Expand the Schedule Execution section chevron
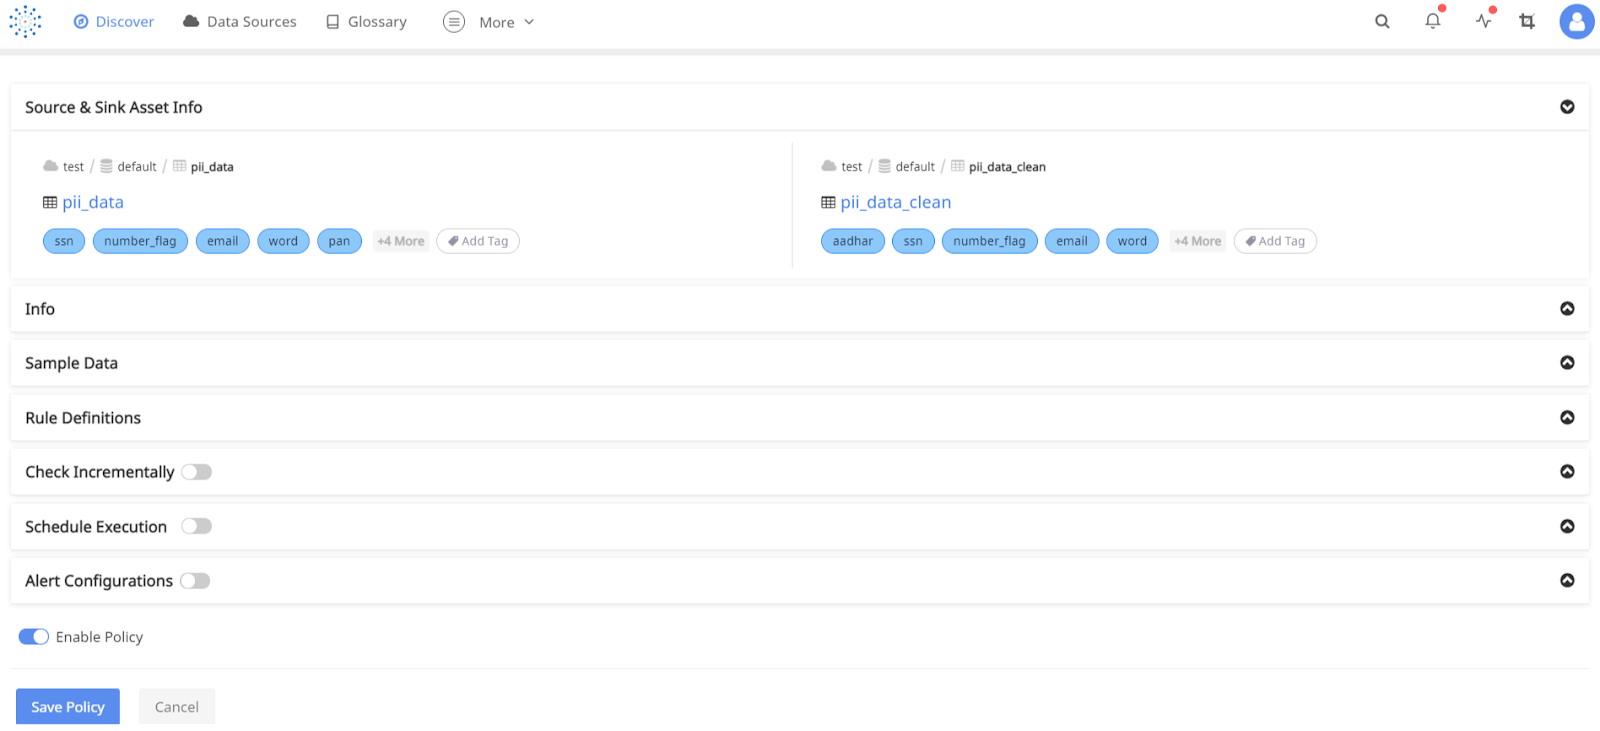Viewport: 1600px width, 731px height. [x=1567, y=526]
